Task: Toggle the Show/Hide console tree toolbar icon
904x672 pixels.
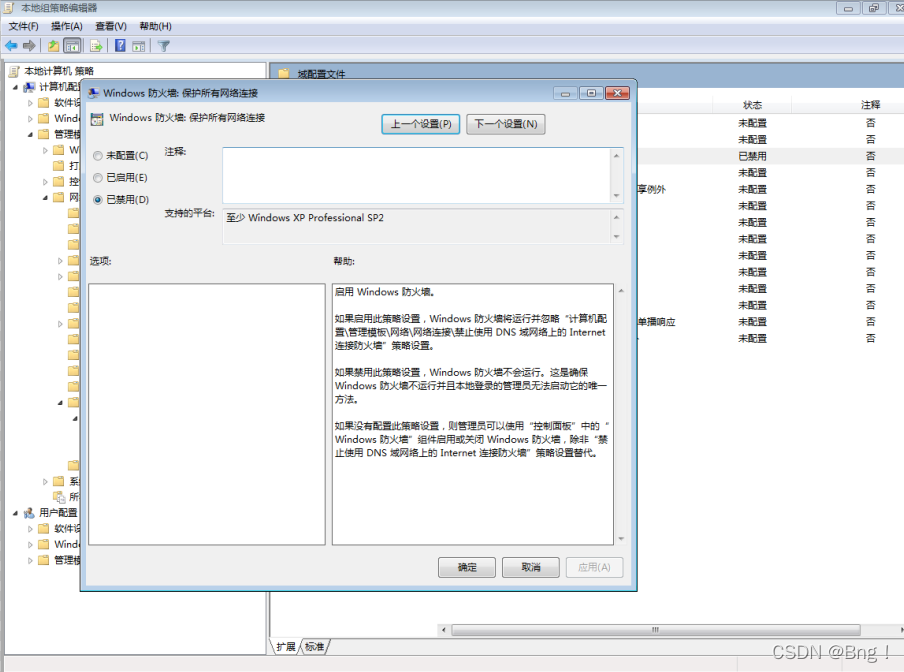Action: click(72, 46)
